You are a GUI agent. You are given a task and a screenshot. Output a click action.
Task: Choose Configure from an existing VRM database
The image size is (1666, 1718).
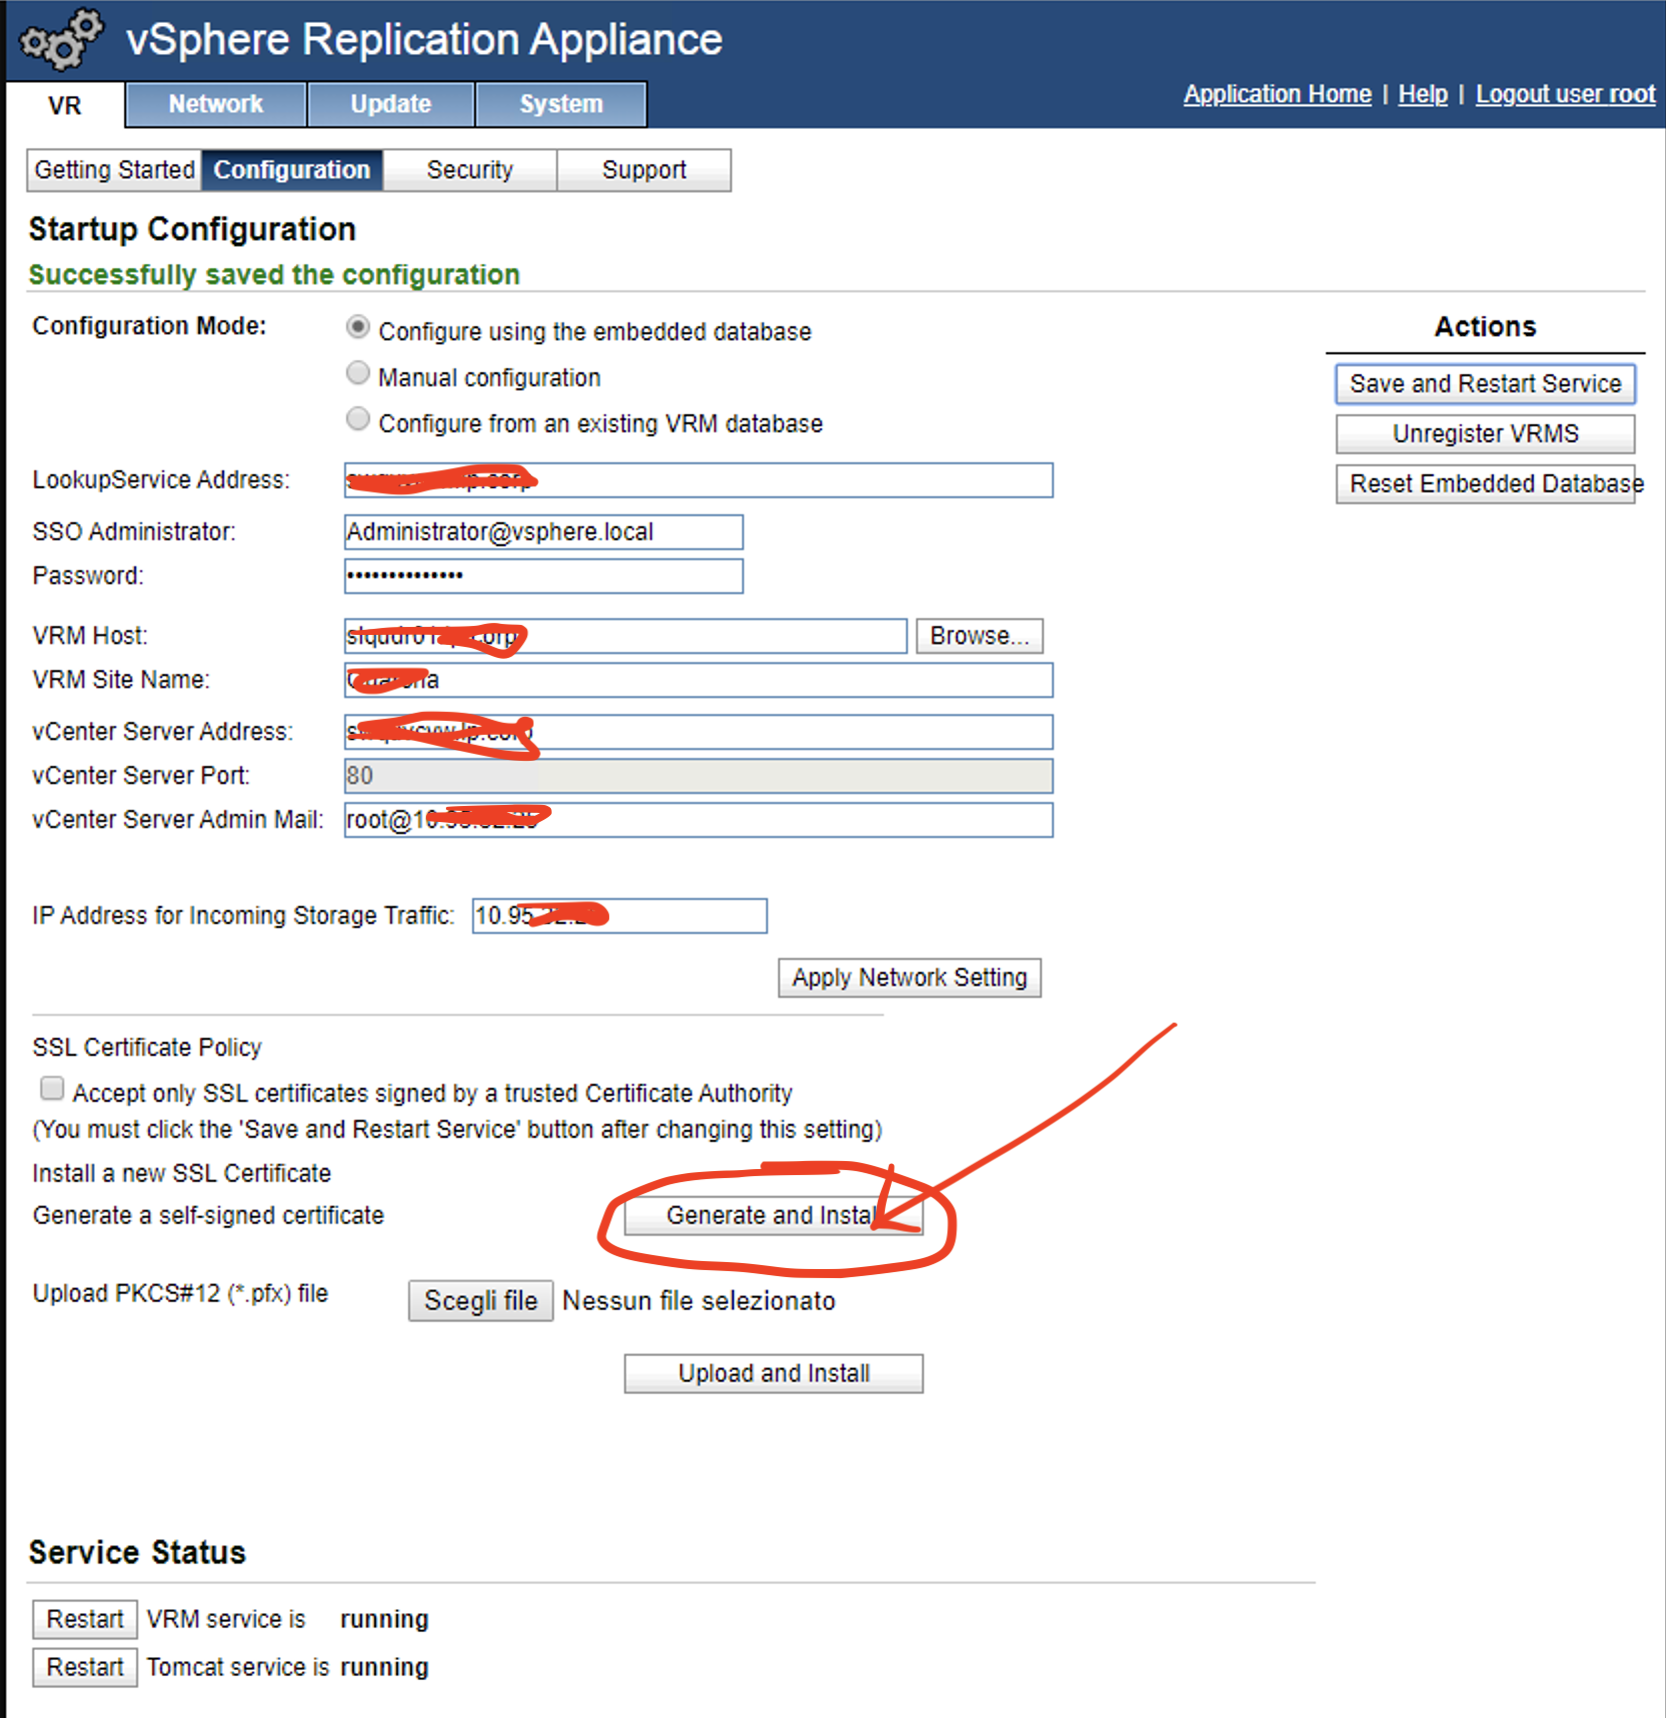coord(358,419)
